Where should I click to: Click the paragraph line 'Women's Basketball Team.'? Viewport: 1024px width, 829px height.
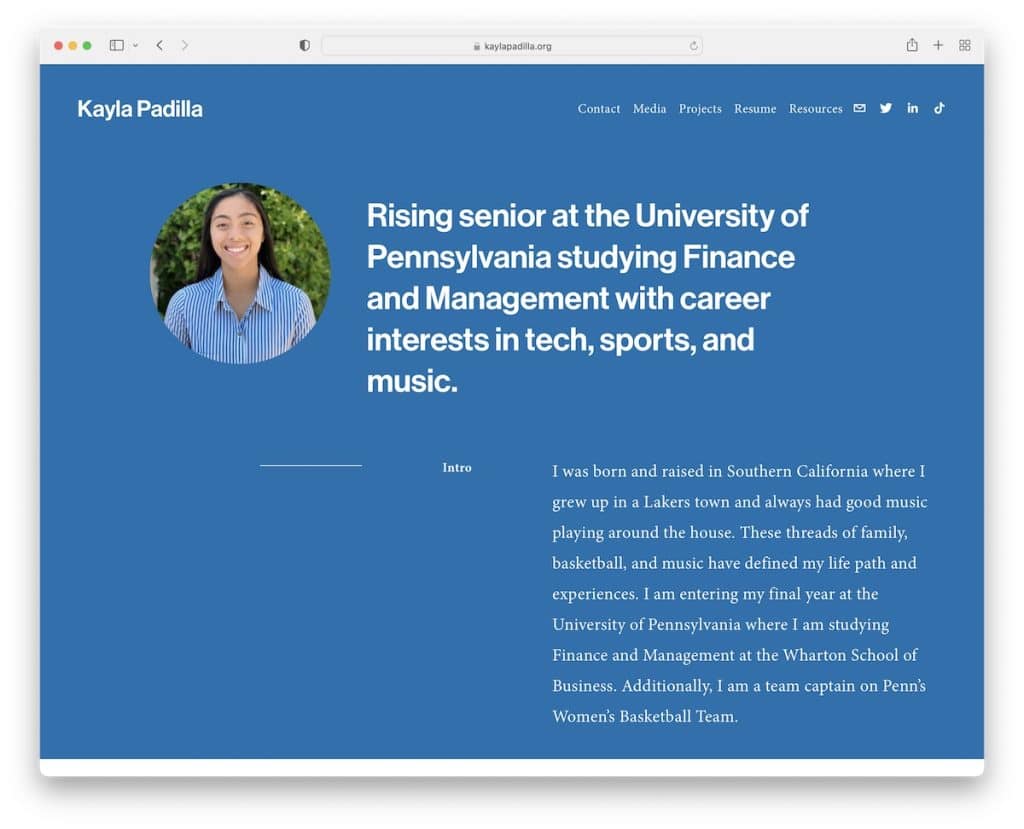click(x=645, y=717)
